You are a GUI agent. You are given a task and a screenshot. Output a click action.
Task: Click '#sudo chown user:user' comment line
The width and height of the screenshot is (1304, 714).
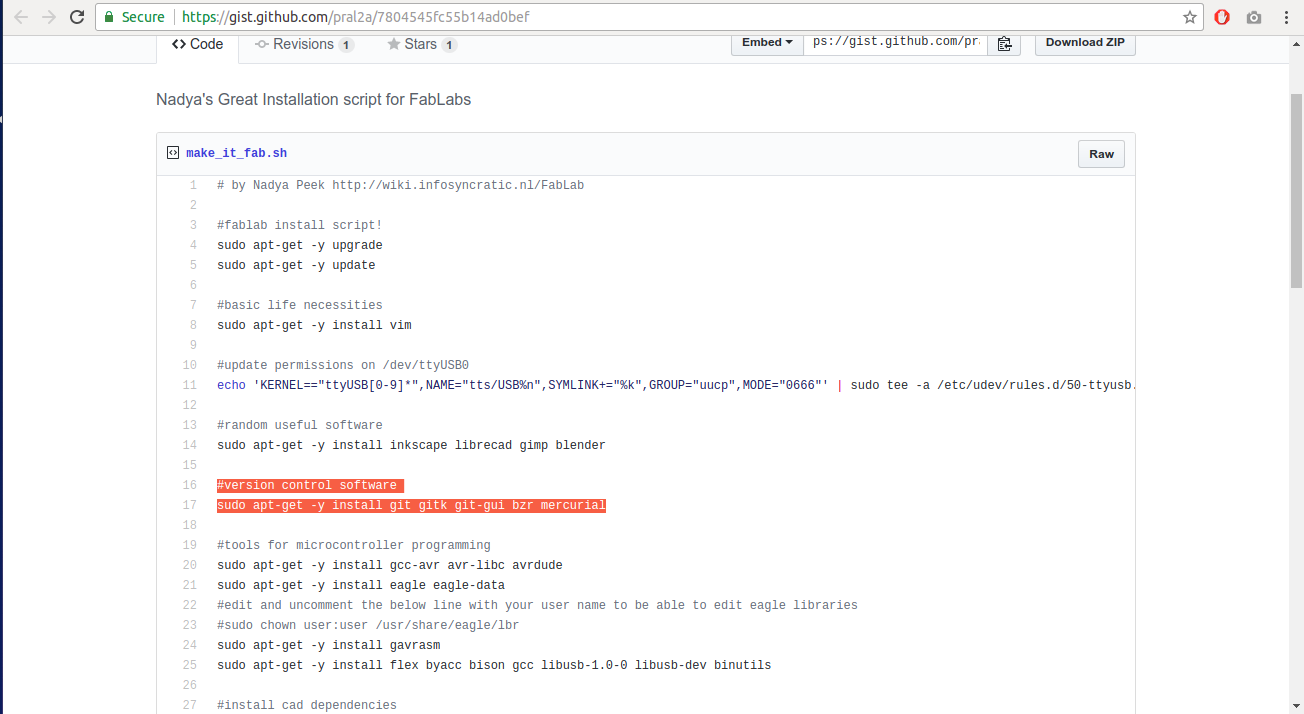pos(368,625)
